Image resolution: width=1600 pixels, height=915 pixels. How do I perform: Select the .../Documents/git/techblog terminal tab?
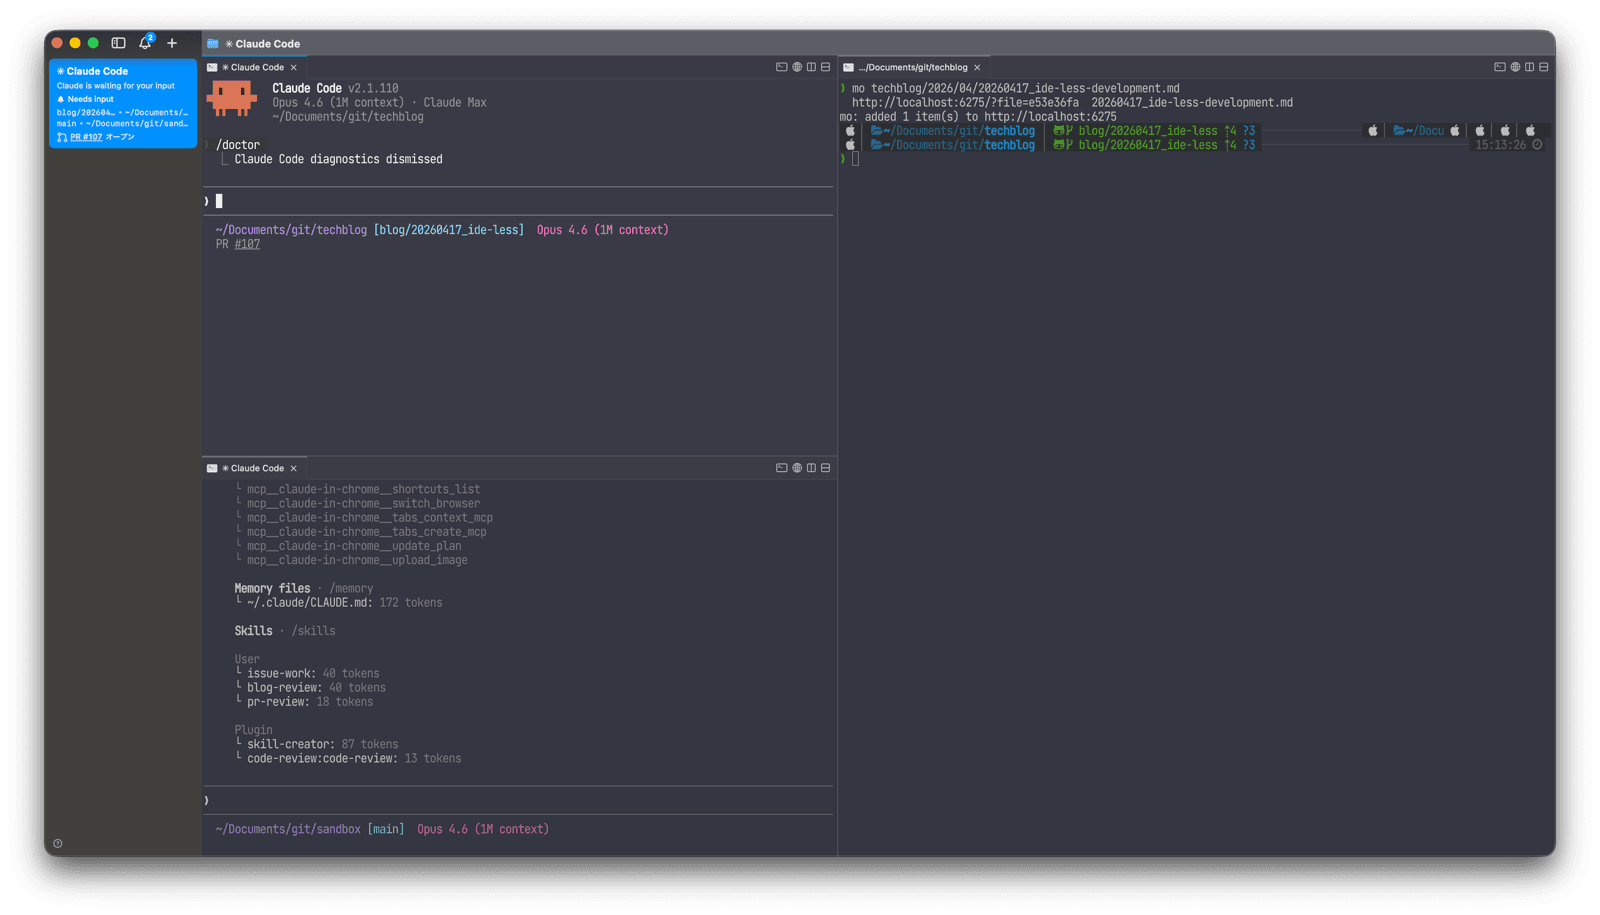916,68
